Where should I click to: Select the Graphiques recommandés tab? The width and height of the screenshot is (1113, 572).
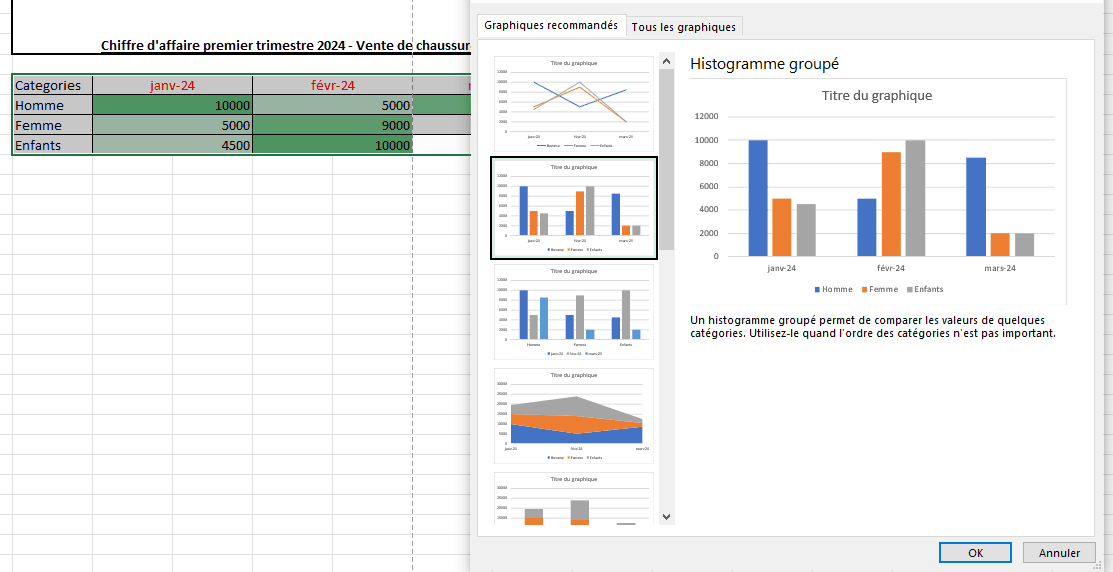[x=551, y=26]
